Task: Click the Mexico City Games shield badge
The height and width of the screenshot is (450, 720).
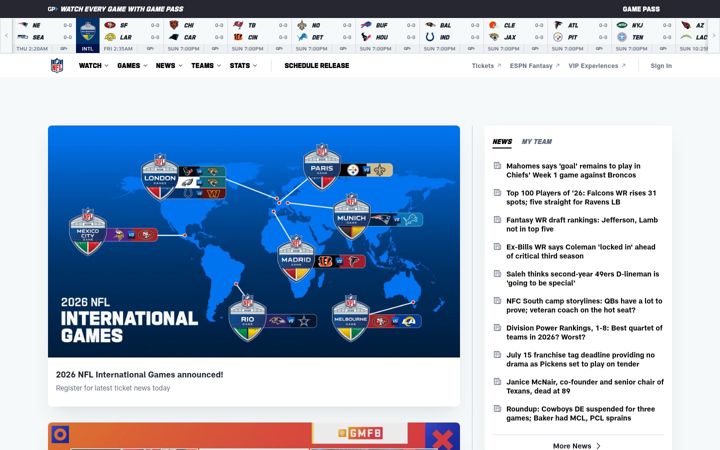Action: coord(88,232)
